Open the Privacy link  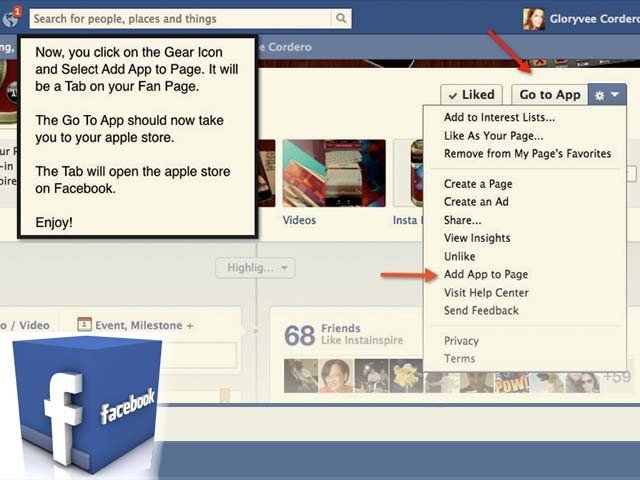pyautogui.click(x=461, y=341)
